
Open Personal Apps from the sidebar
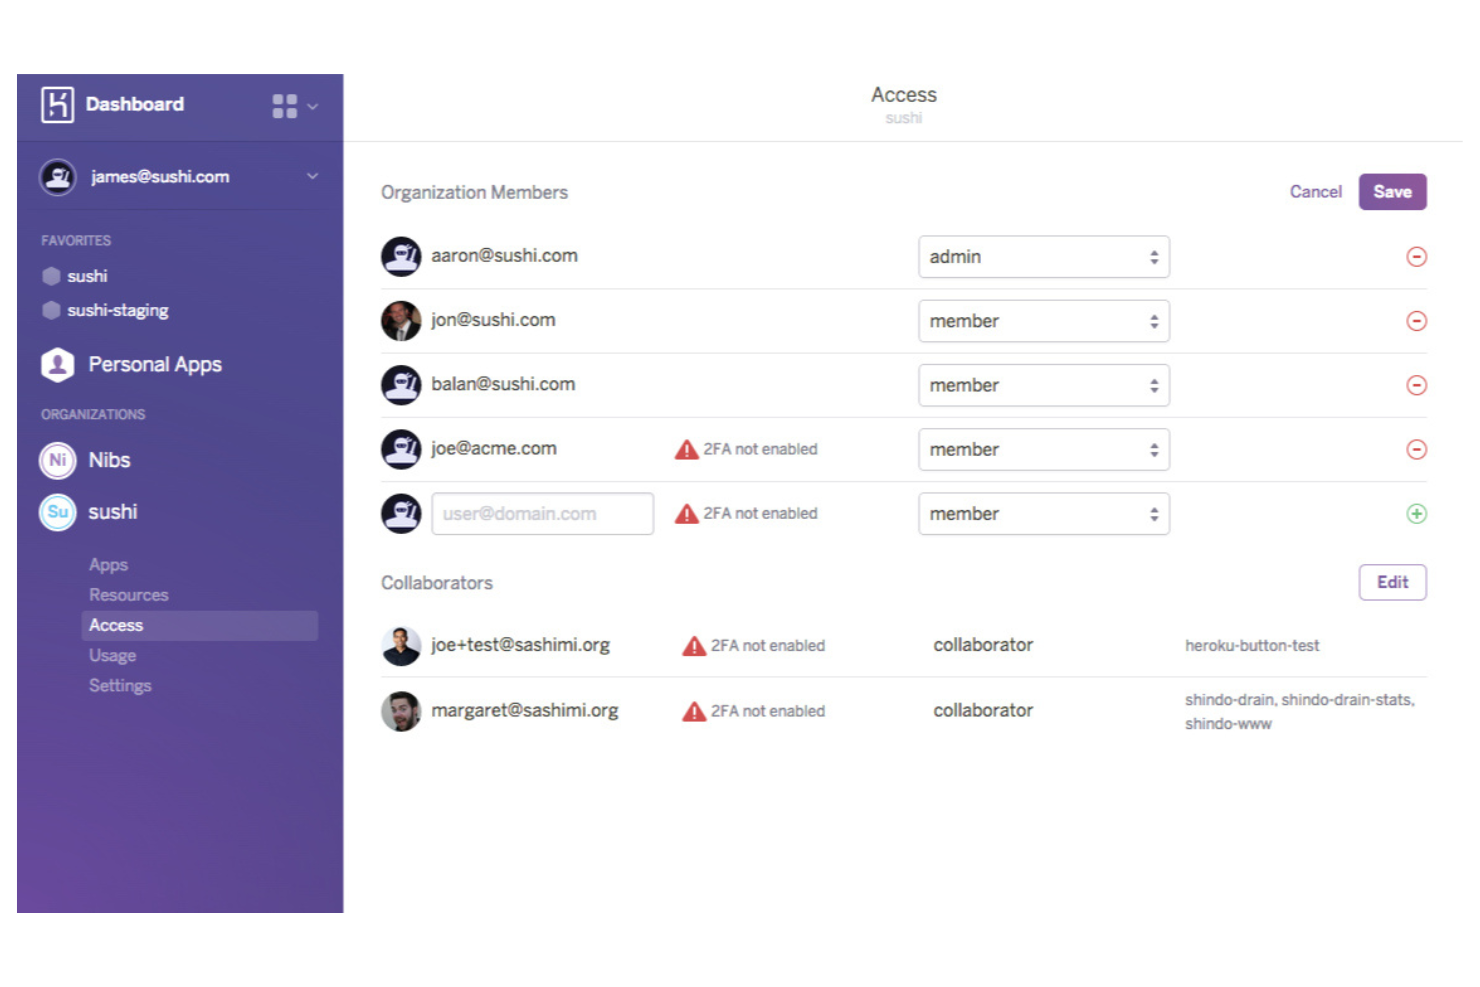pos(154,364)
